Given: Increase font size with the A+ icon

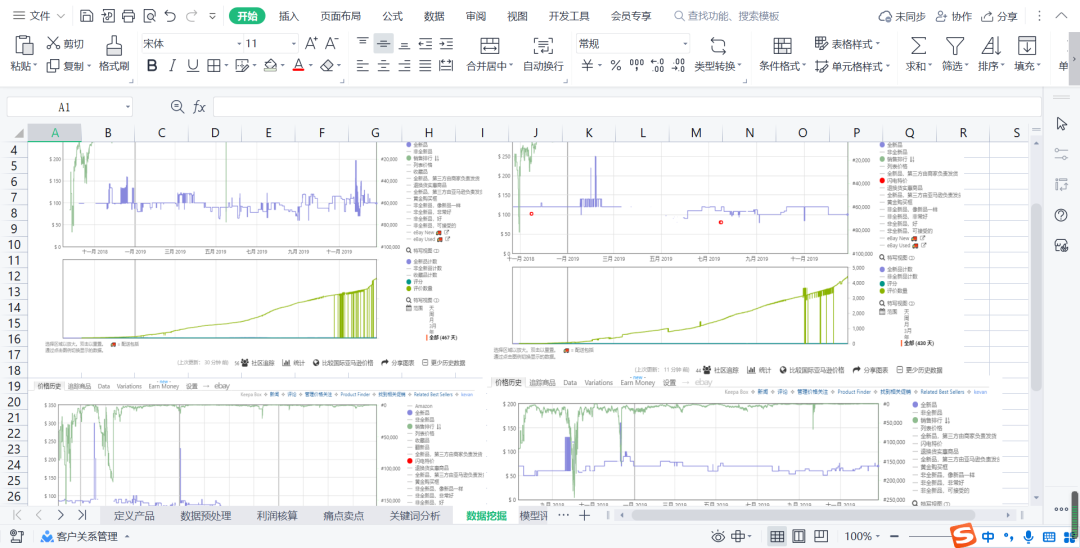Looking at the screenshot, I should [x=311, y=43].
